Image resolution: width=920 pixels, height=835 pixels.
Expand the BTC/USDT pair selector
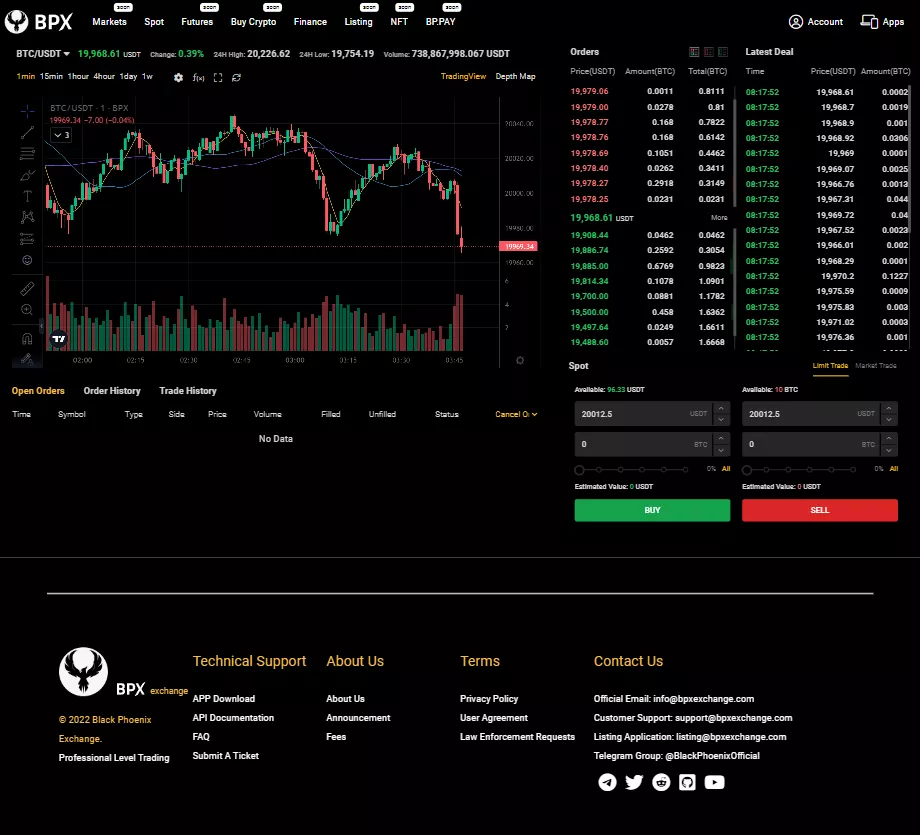(43, 54)
